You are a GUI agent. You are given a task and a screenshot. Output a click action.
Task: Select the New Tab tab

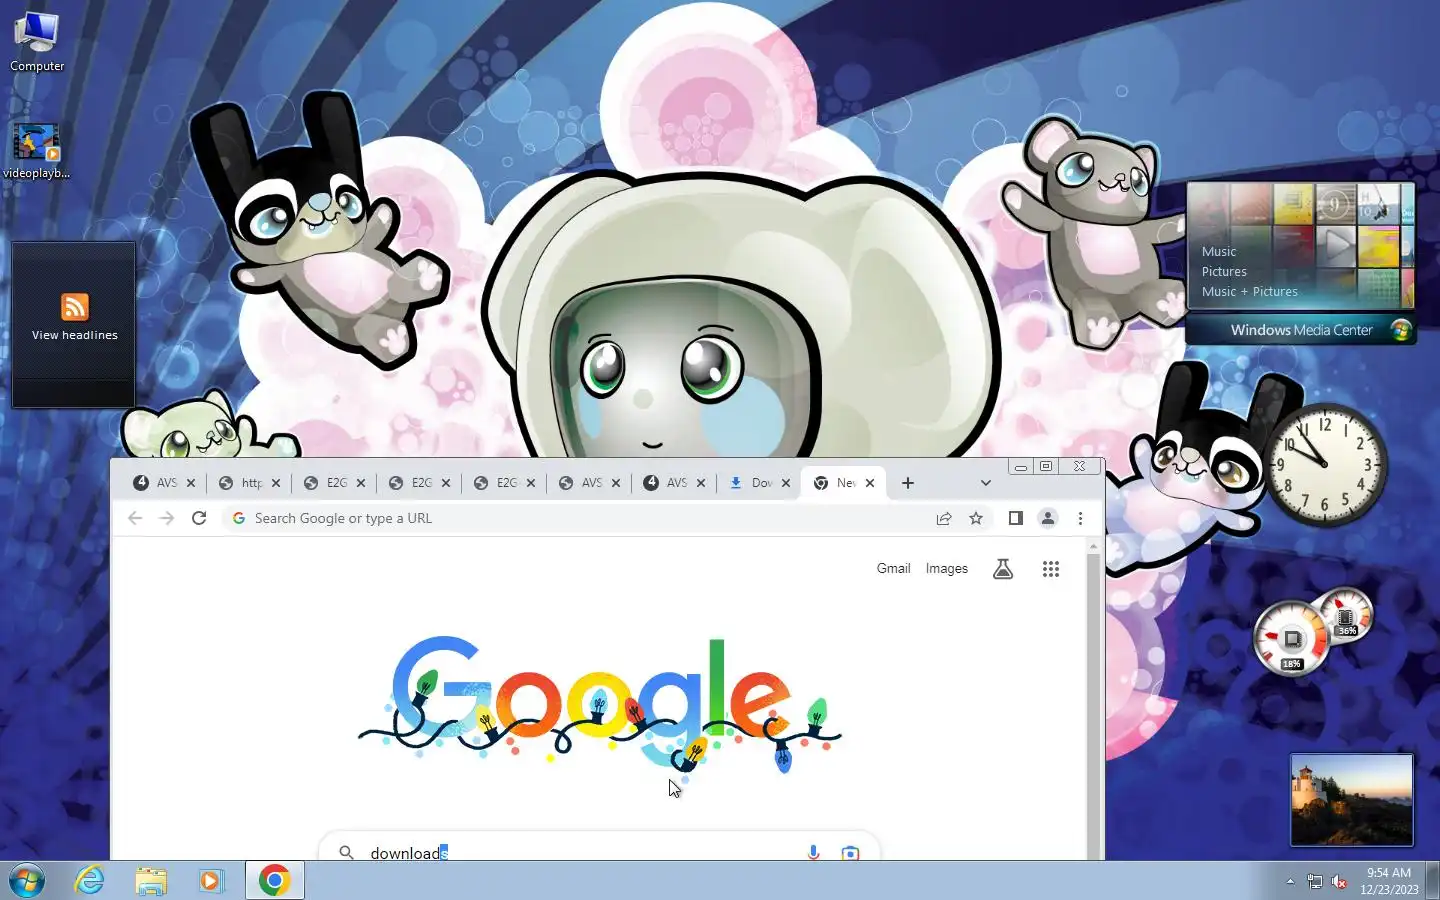click(x=845, y=483)
